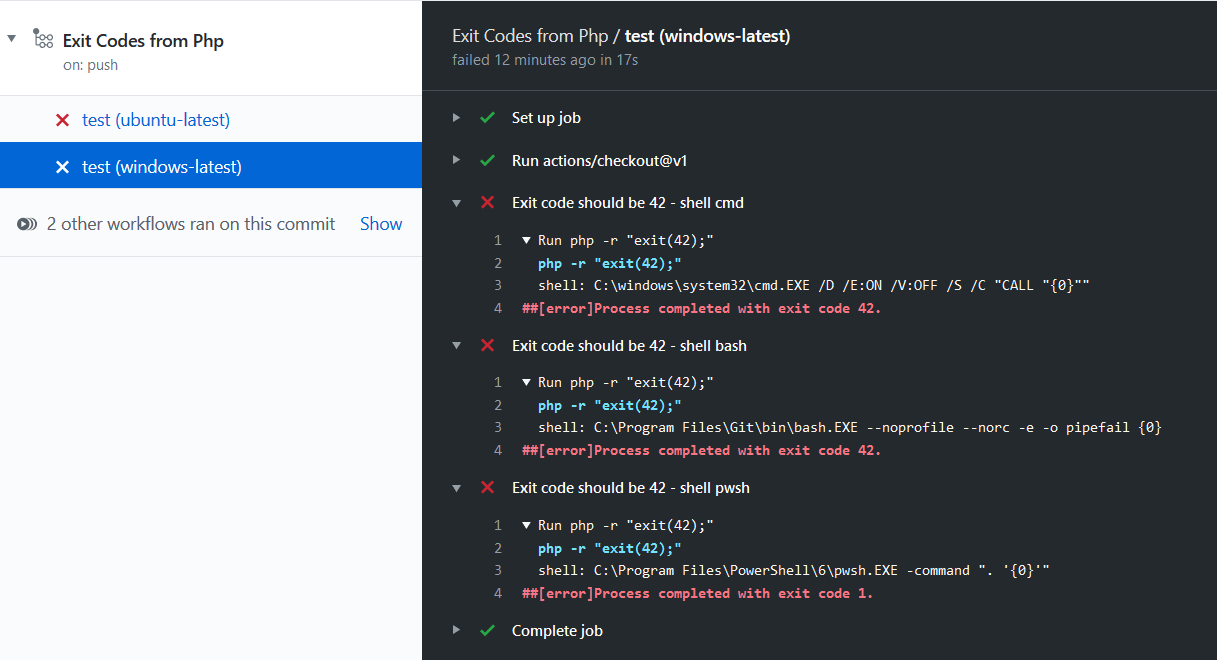1217x660 pixels.
Task: Click the bash.EXE shell log line
Action: click(849, 428)
